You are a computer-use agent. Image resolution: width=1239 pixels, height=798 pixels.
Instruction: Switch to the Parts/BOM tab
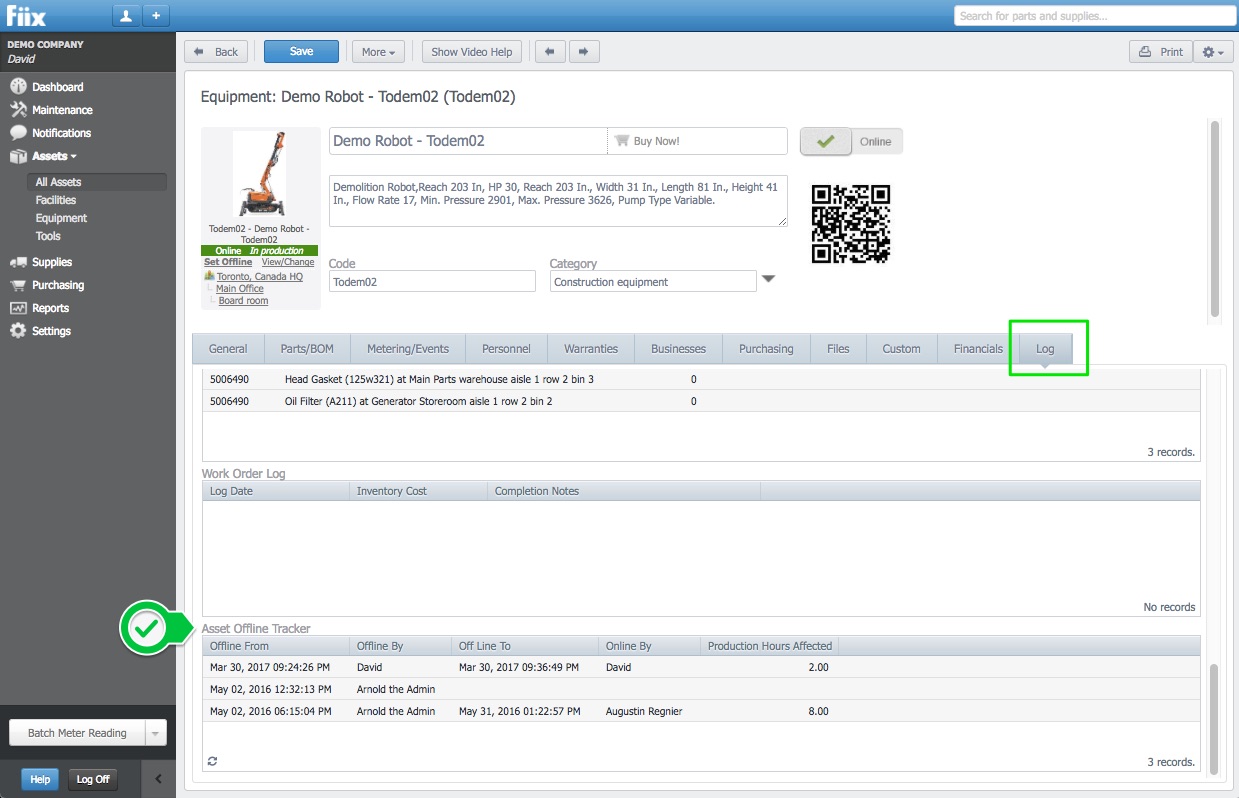(307, 349)
